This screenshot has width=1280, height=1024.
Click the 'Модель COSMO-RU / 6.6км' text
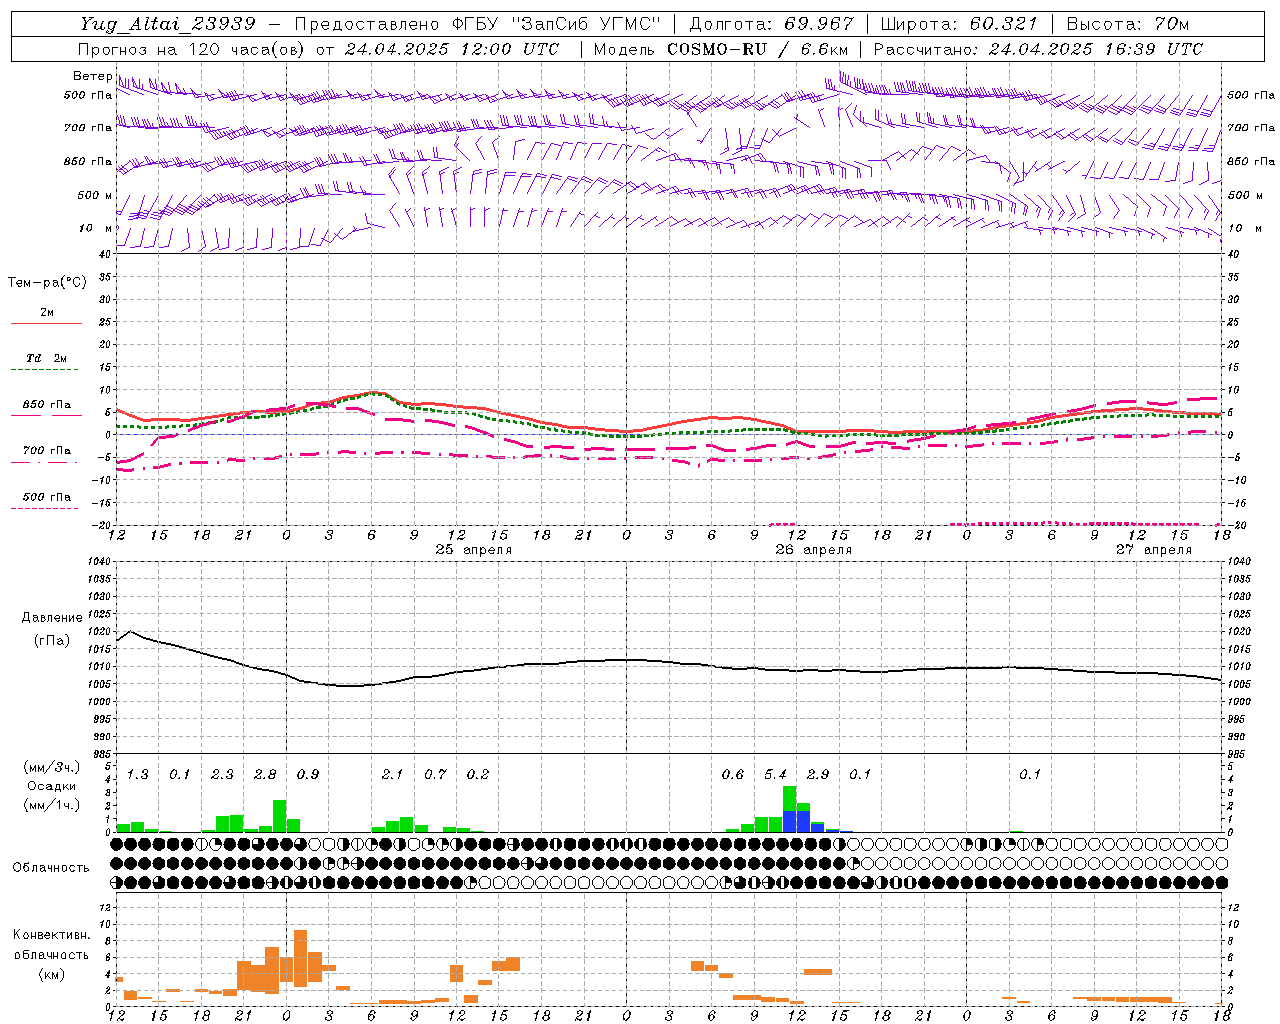(x=721, y=49)
